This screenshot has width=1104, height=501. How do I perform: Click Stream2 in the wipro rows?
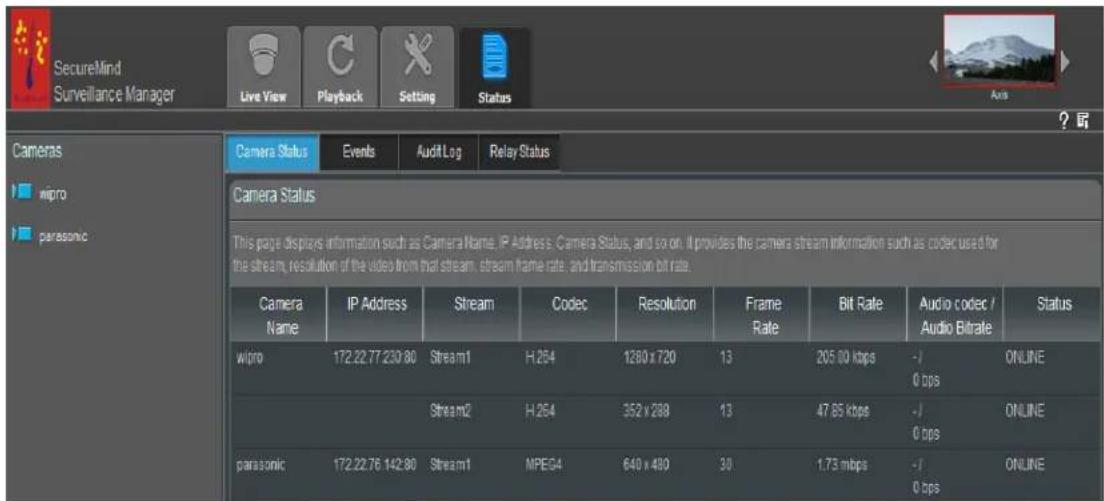451,412
